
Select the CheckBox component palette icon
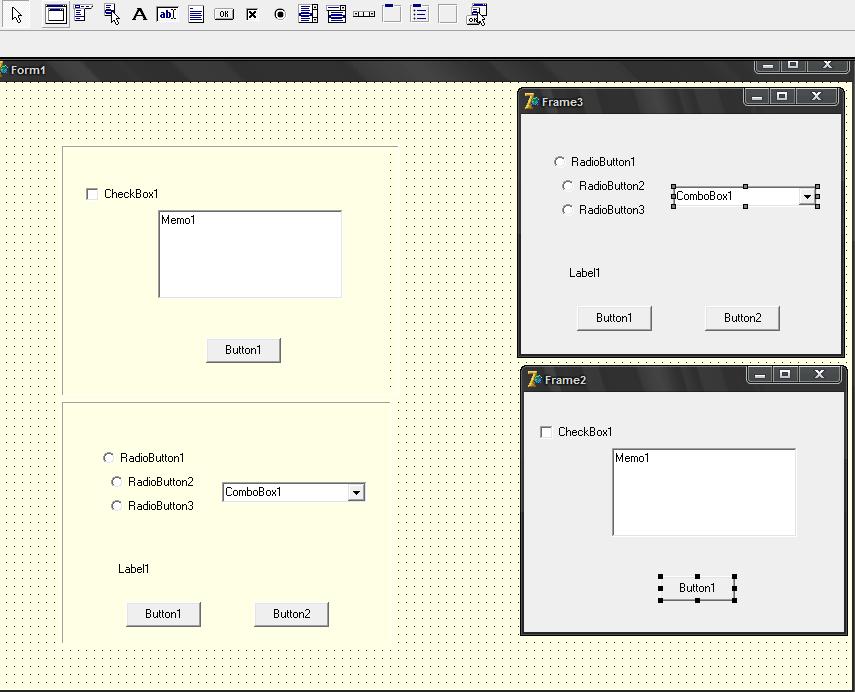[252, 14]
